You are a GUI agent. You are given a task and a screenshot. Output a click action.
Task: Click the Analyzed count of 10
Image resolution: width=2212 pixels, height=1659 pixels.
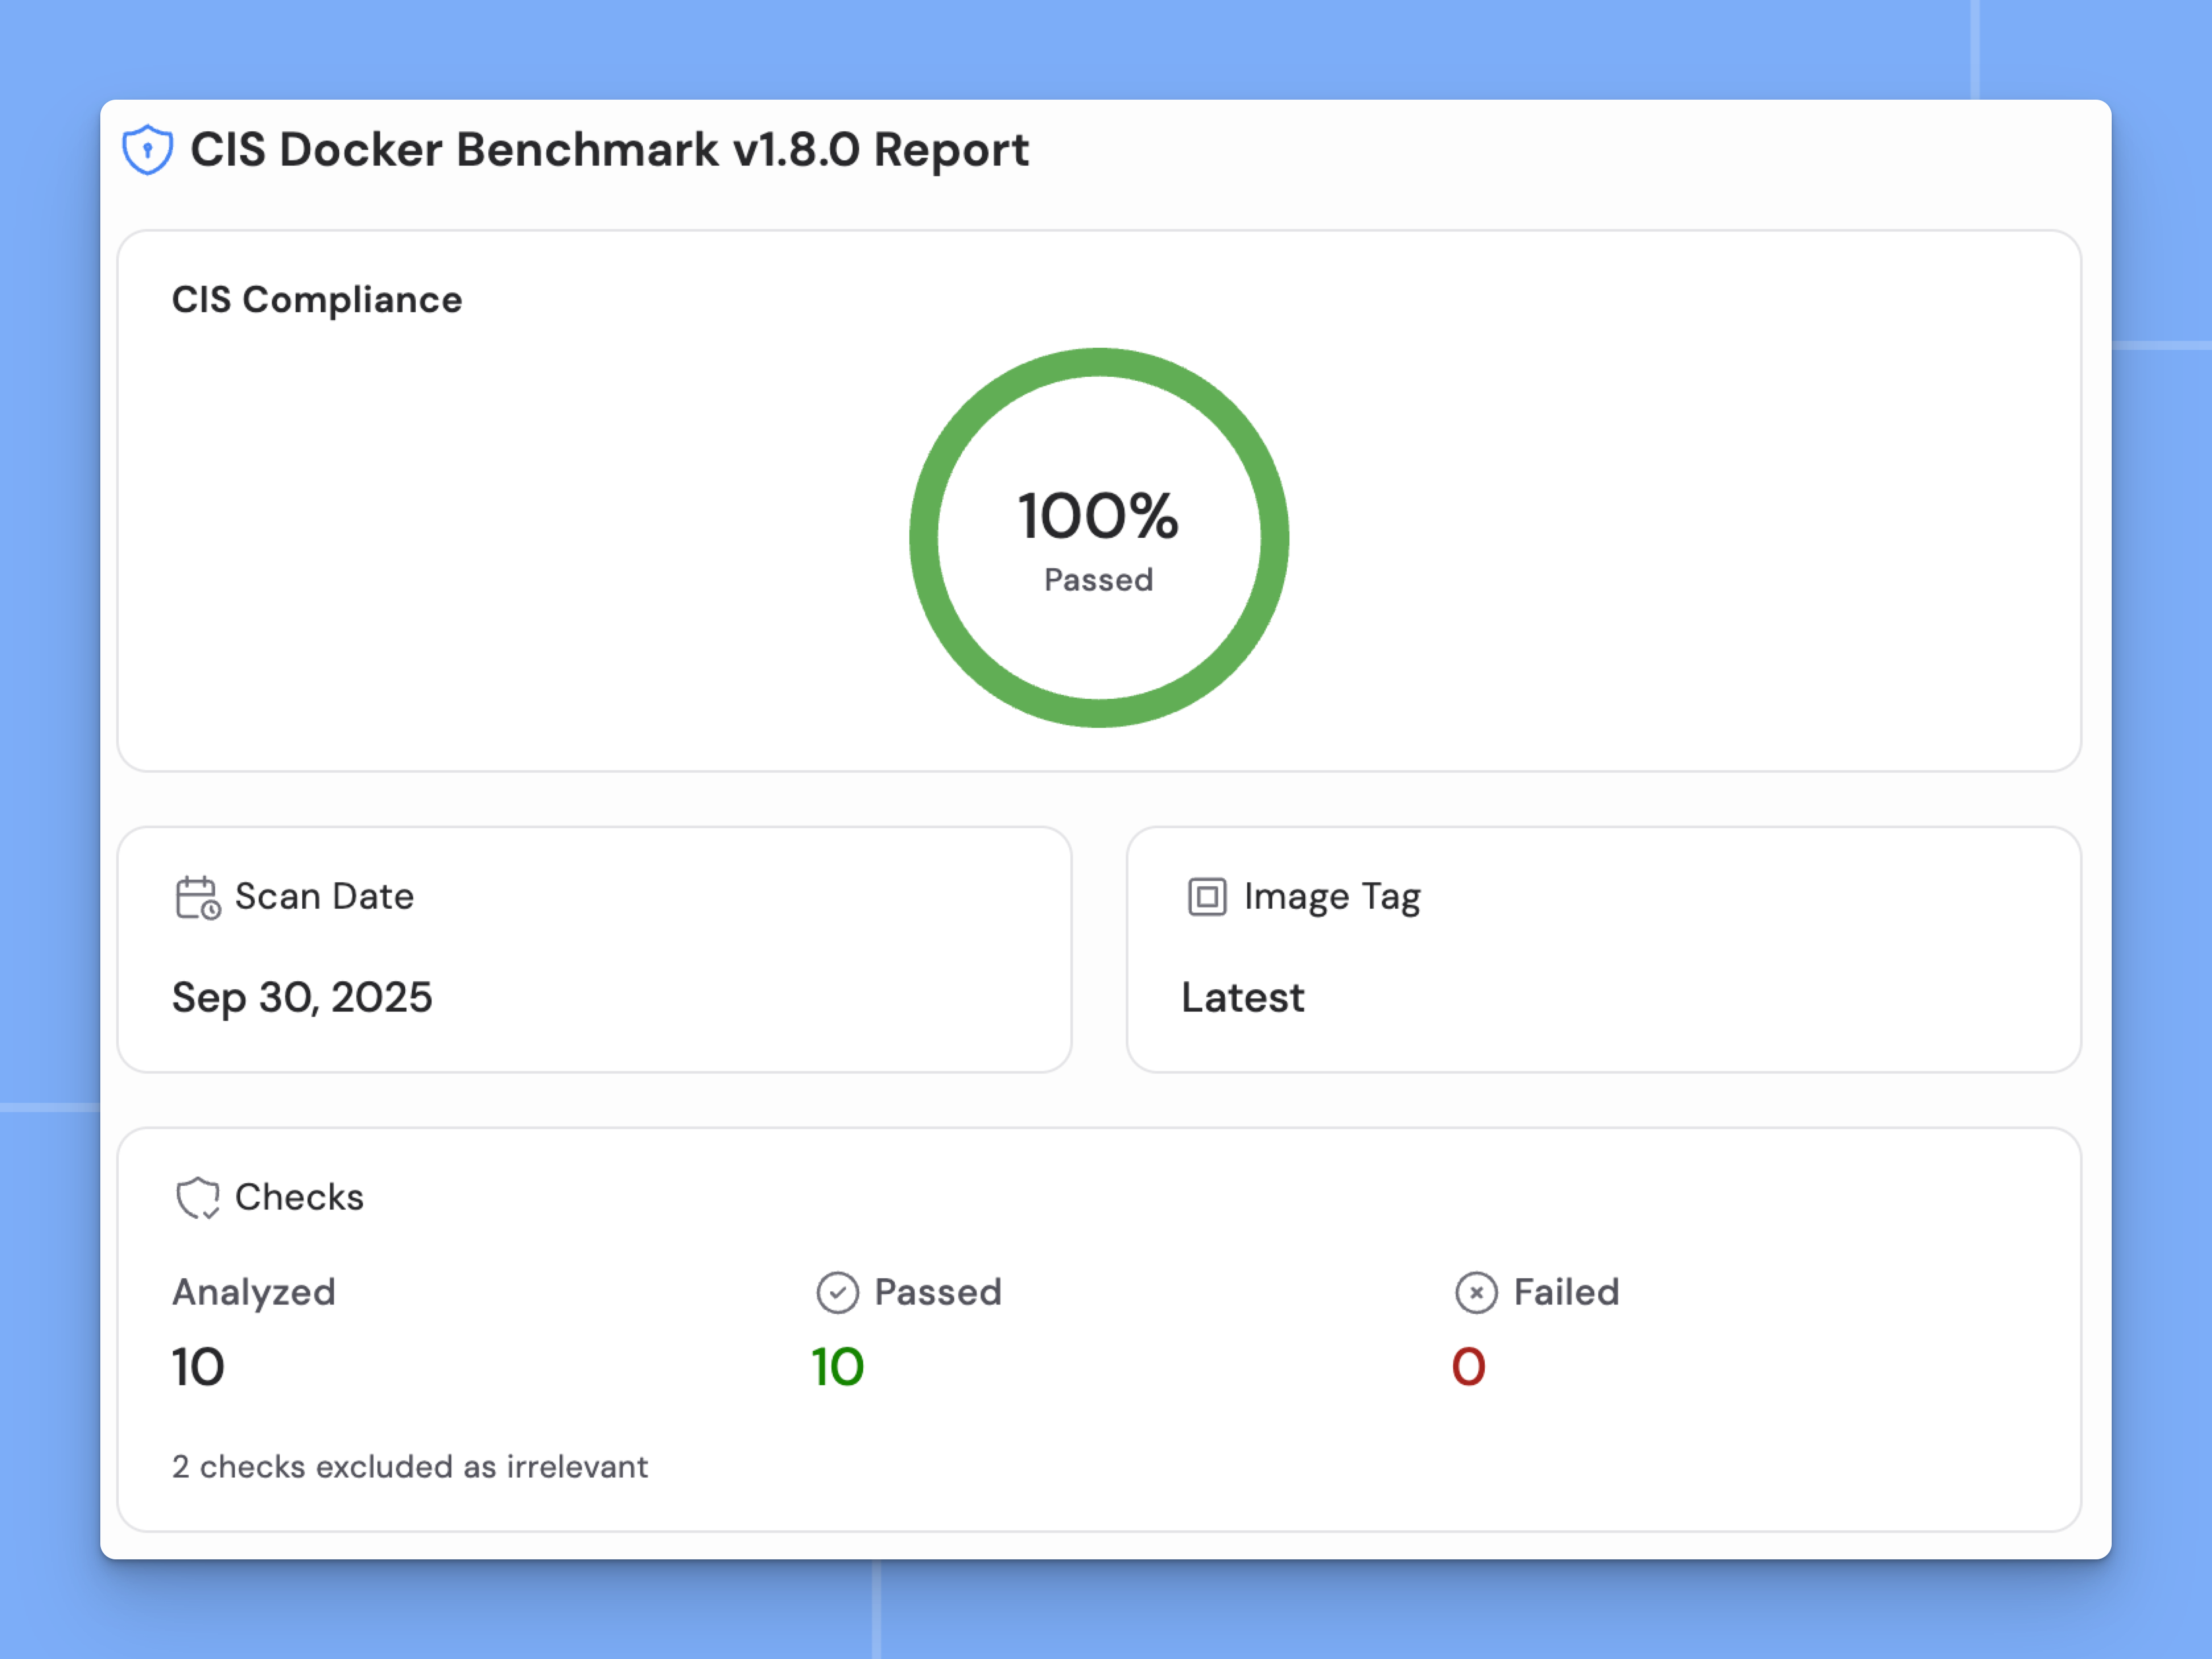click(x=198, y=1367)
